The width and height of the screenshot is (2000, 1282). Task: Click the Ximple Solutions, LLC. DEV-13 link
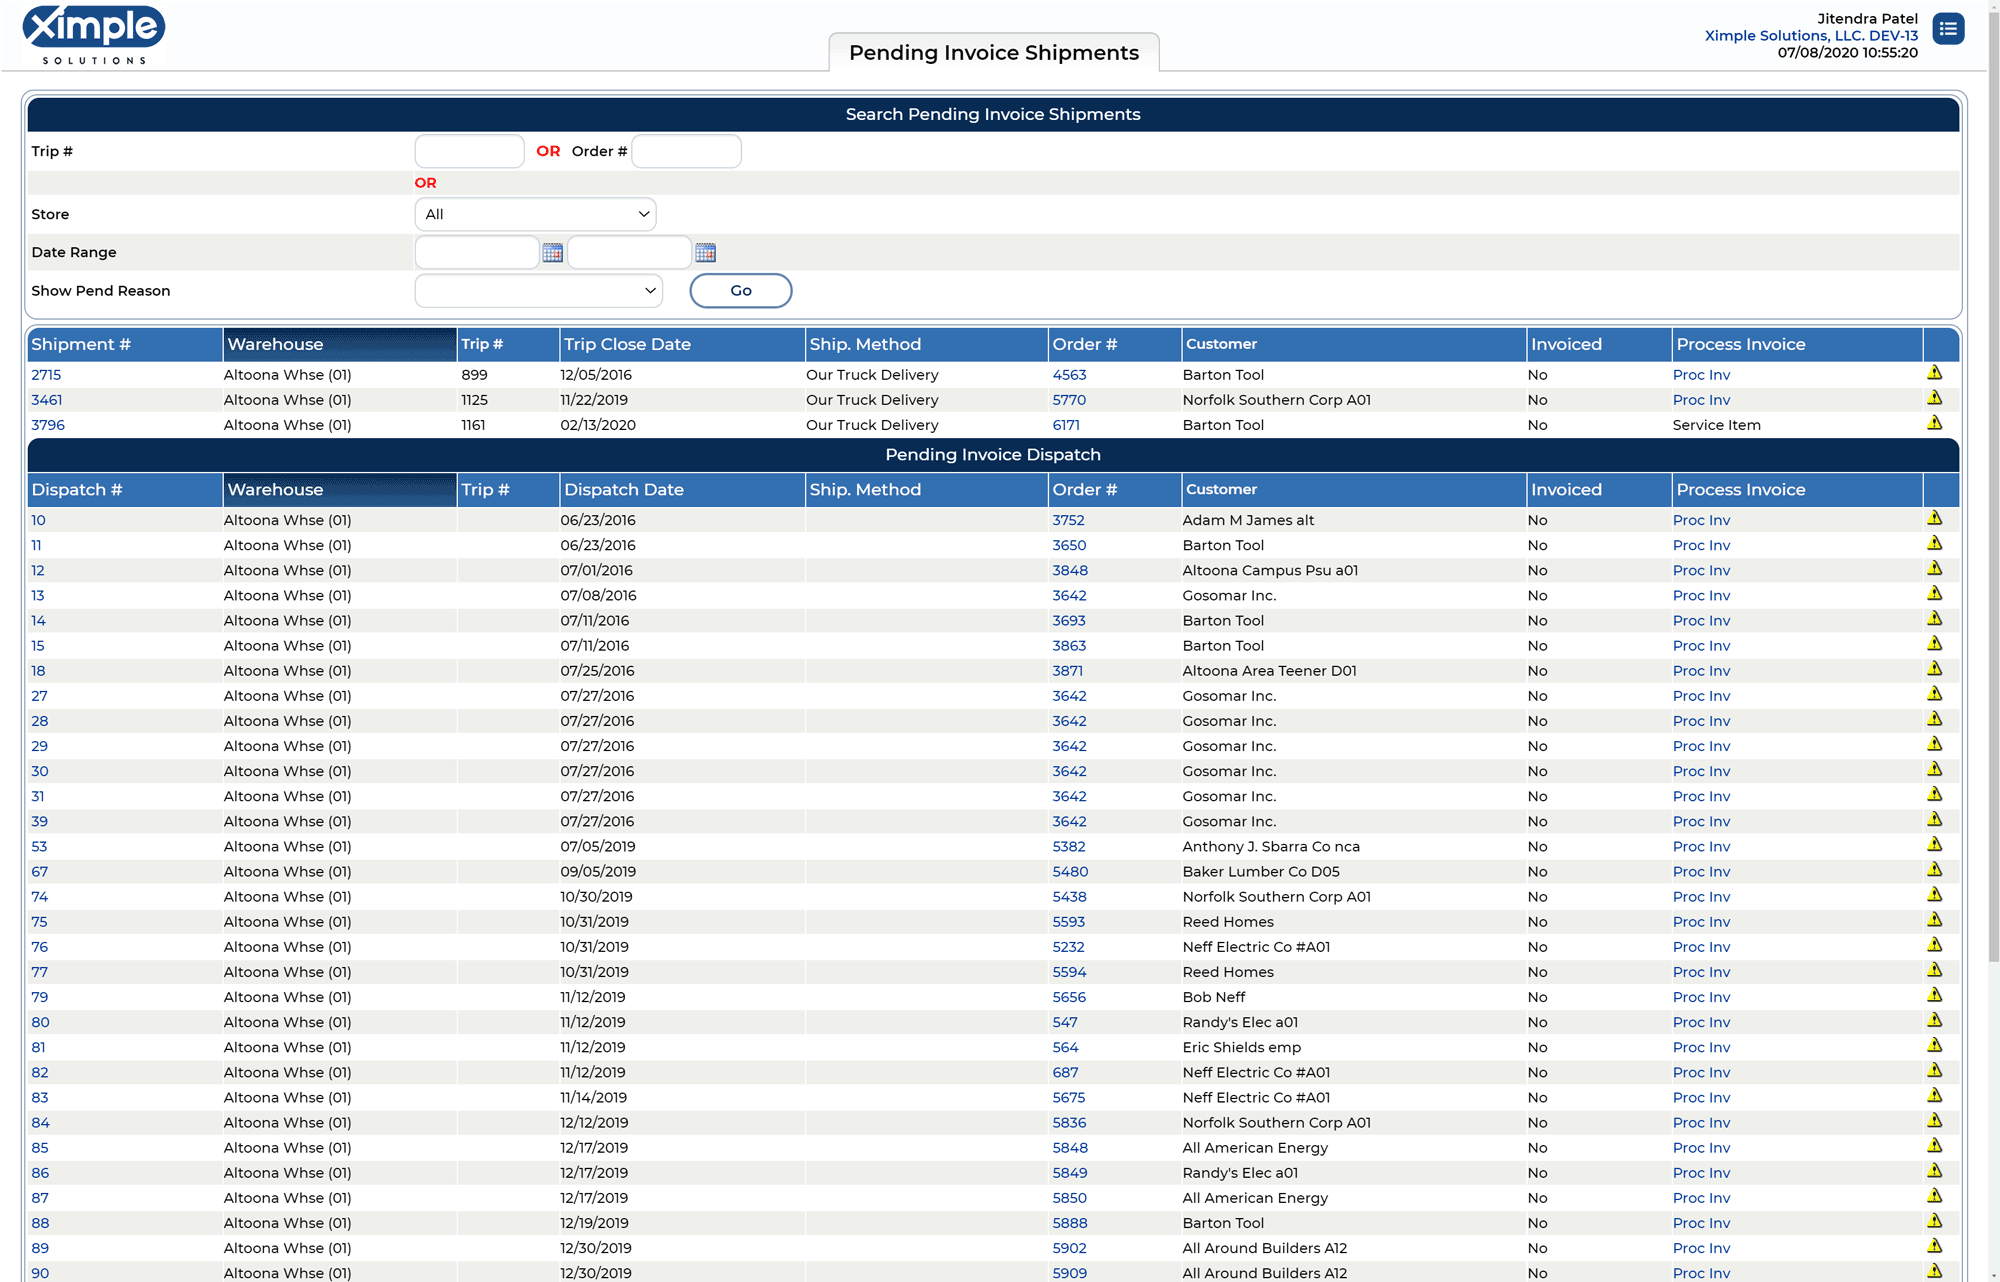coord(1810,35)
